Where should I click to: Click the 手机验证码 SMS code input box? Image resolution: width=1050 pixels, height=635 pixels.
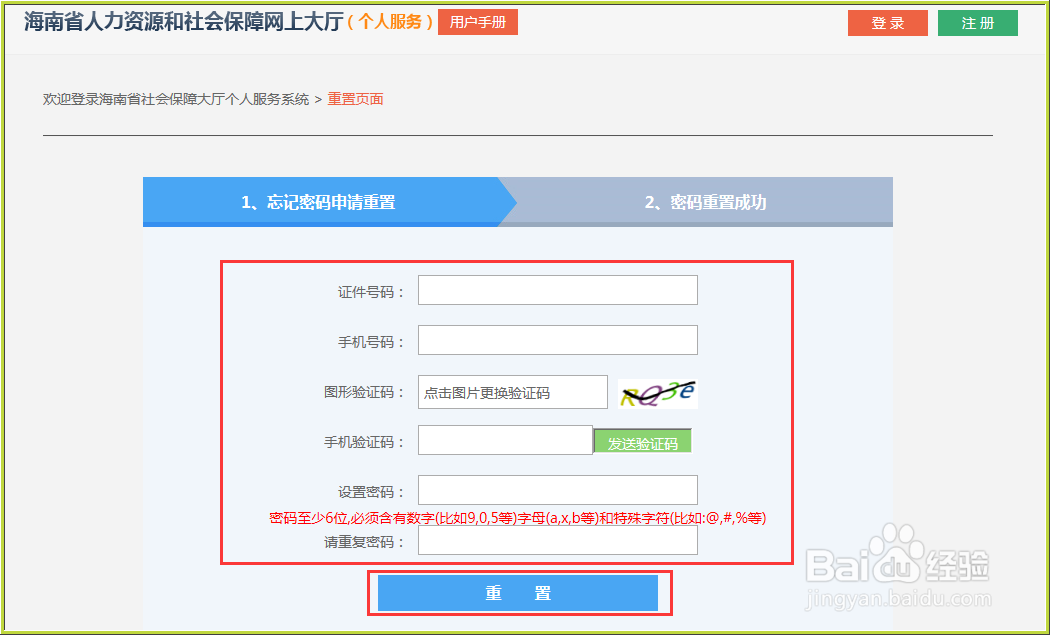[505, 440]
